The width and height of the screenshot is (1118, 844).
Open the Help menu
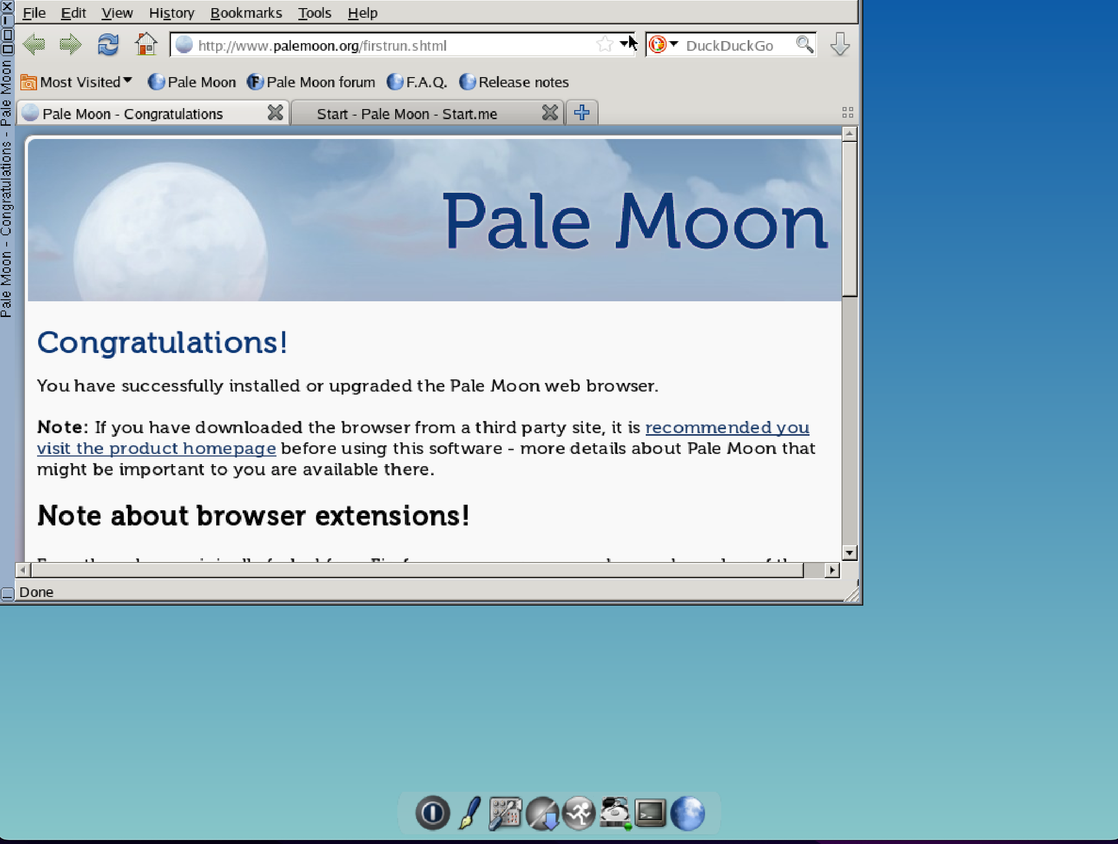click(362, 13)
